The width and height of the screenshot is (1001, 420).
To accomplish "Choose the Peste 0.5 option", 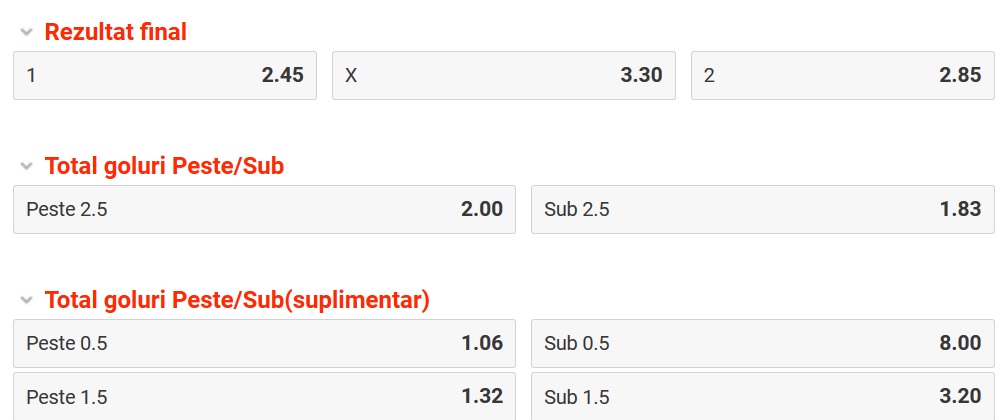I will [x=264, y=344].
